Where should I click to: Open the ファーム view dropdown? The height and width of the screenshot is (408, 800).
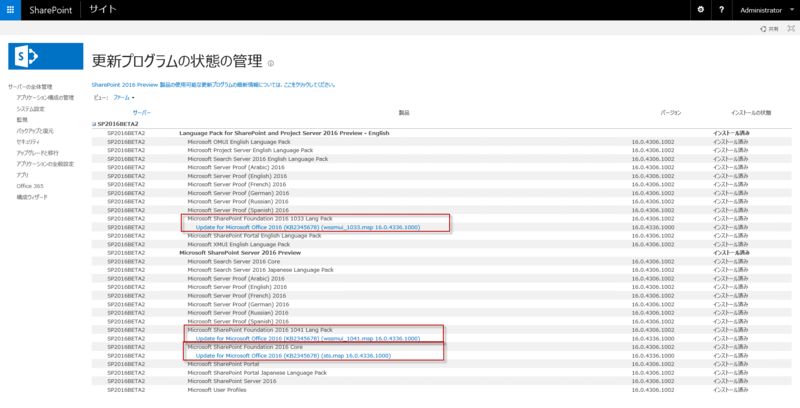[x=123, y=97]
